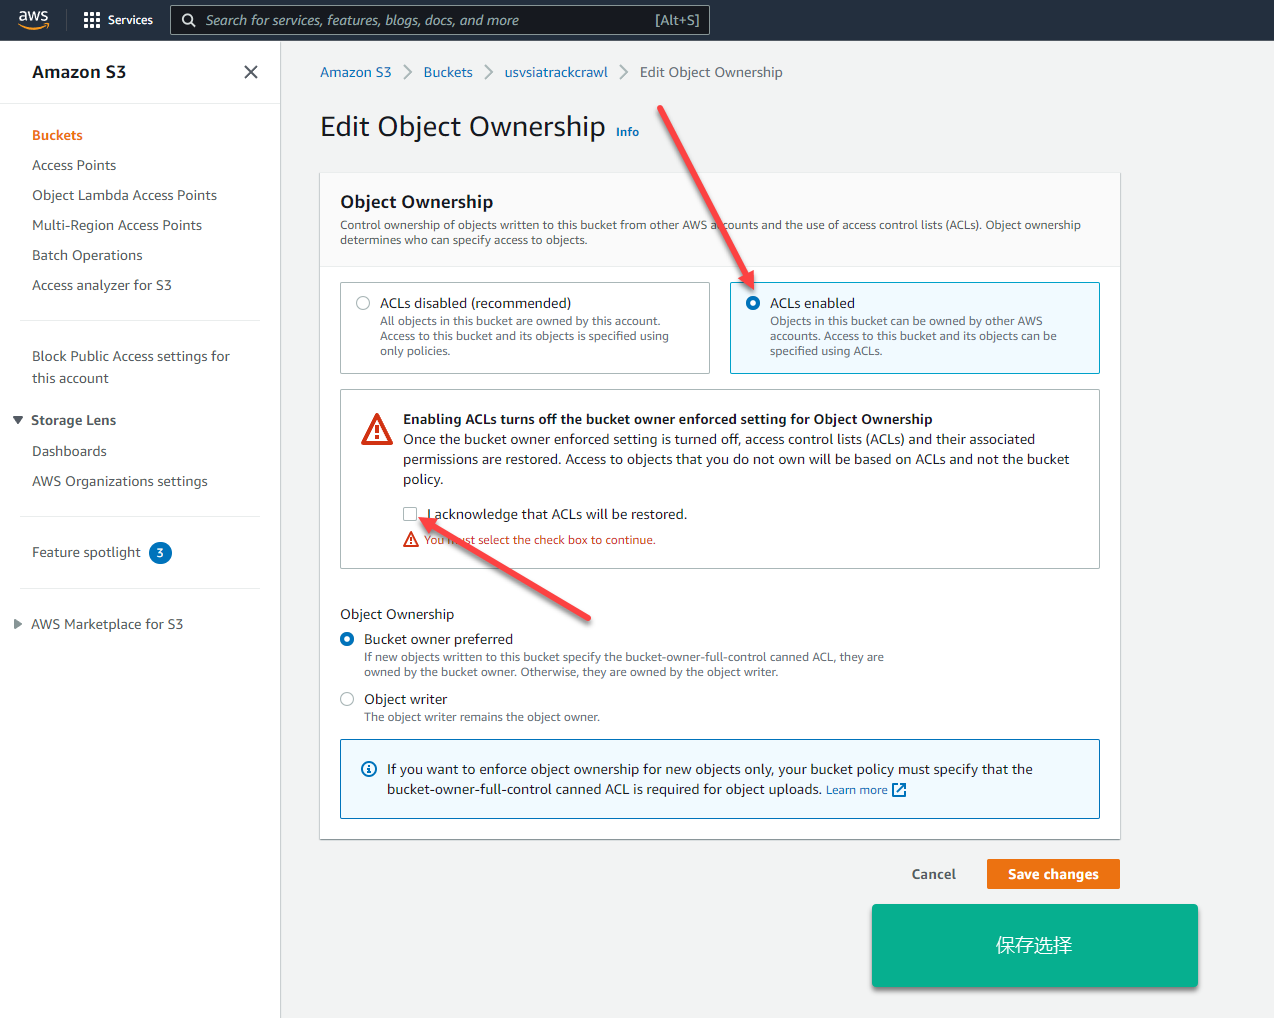Click the info circle in the blue banner
This screenshot has height=1018, width=1274.
click(368, 769)
